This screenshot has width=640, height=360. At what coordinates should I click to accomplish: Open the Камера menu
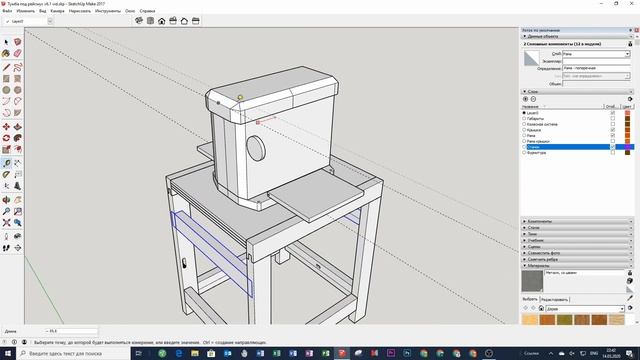click(x=57, y=11)
